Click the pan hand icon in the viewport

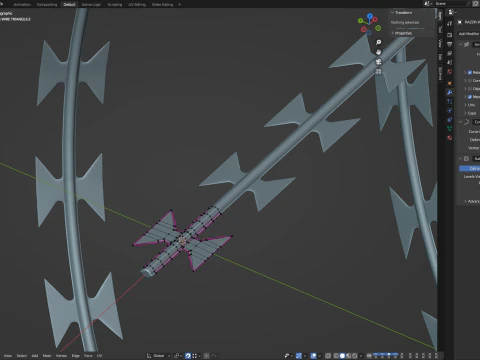[x=379, y=52]
